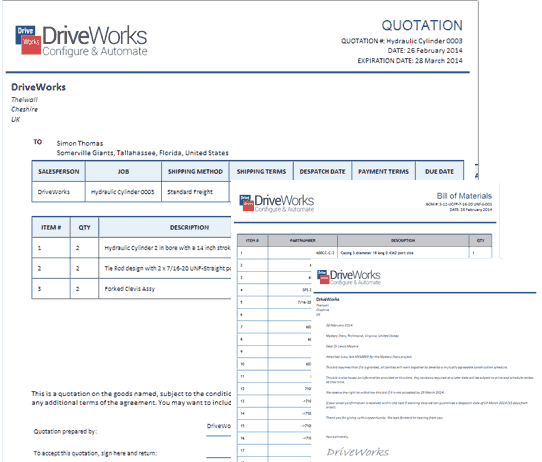This screenshot has height=462, width=542.
Task: Select 'Somerville Giants, Tallahassee, Florida, United States'
Action: (x=142, y=153)
